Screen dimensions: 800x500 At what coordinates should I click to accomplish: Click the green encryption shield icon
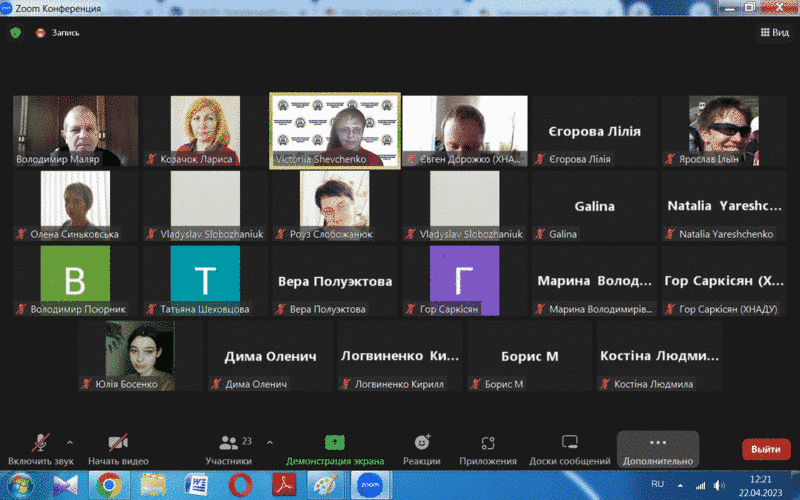click(15, 32)
